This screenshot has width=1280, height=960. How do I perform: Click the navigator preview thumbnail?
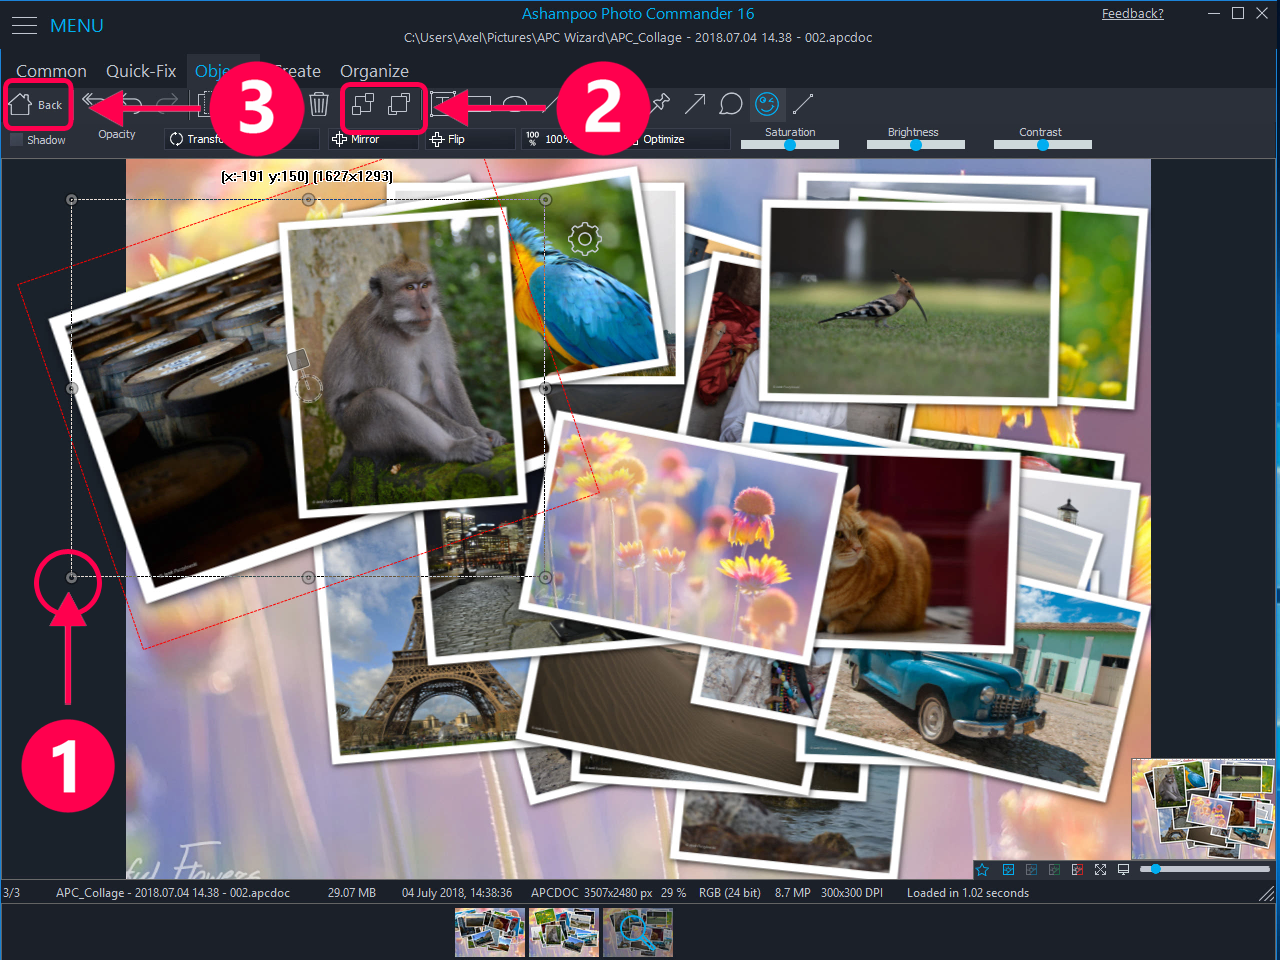[1203, 809]
